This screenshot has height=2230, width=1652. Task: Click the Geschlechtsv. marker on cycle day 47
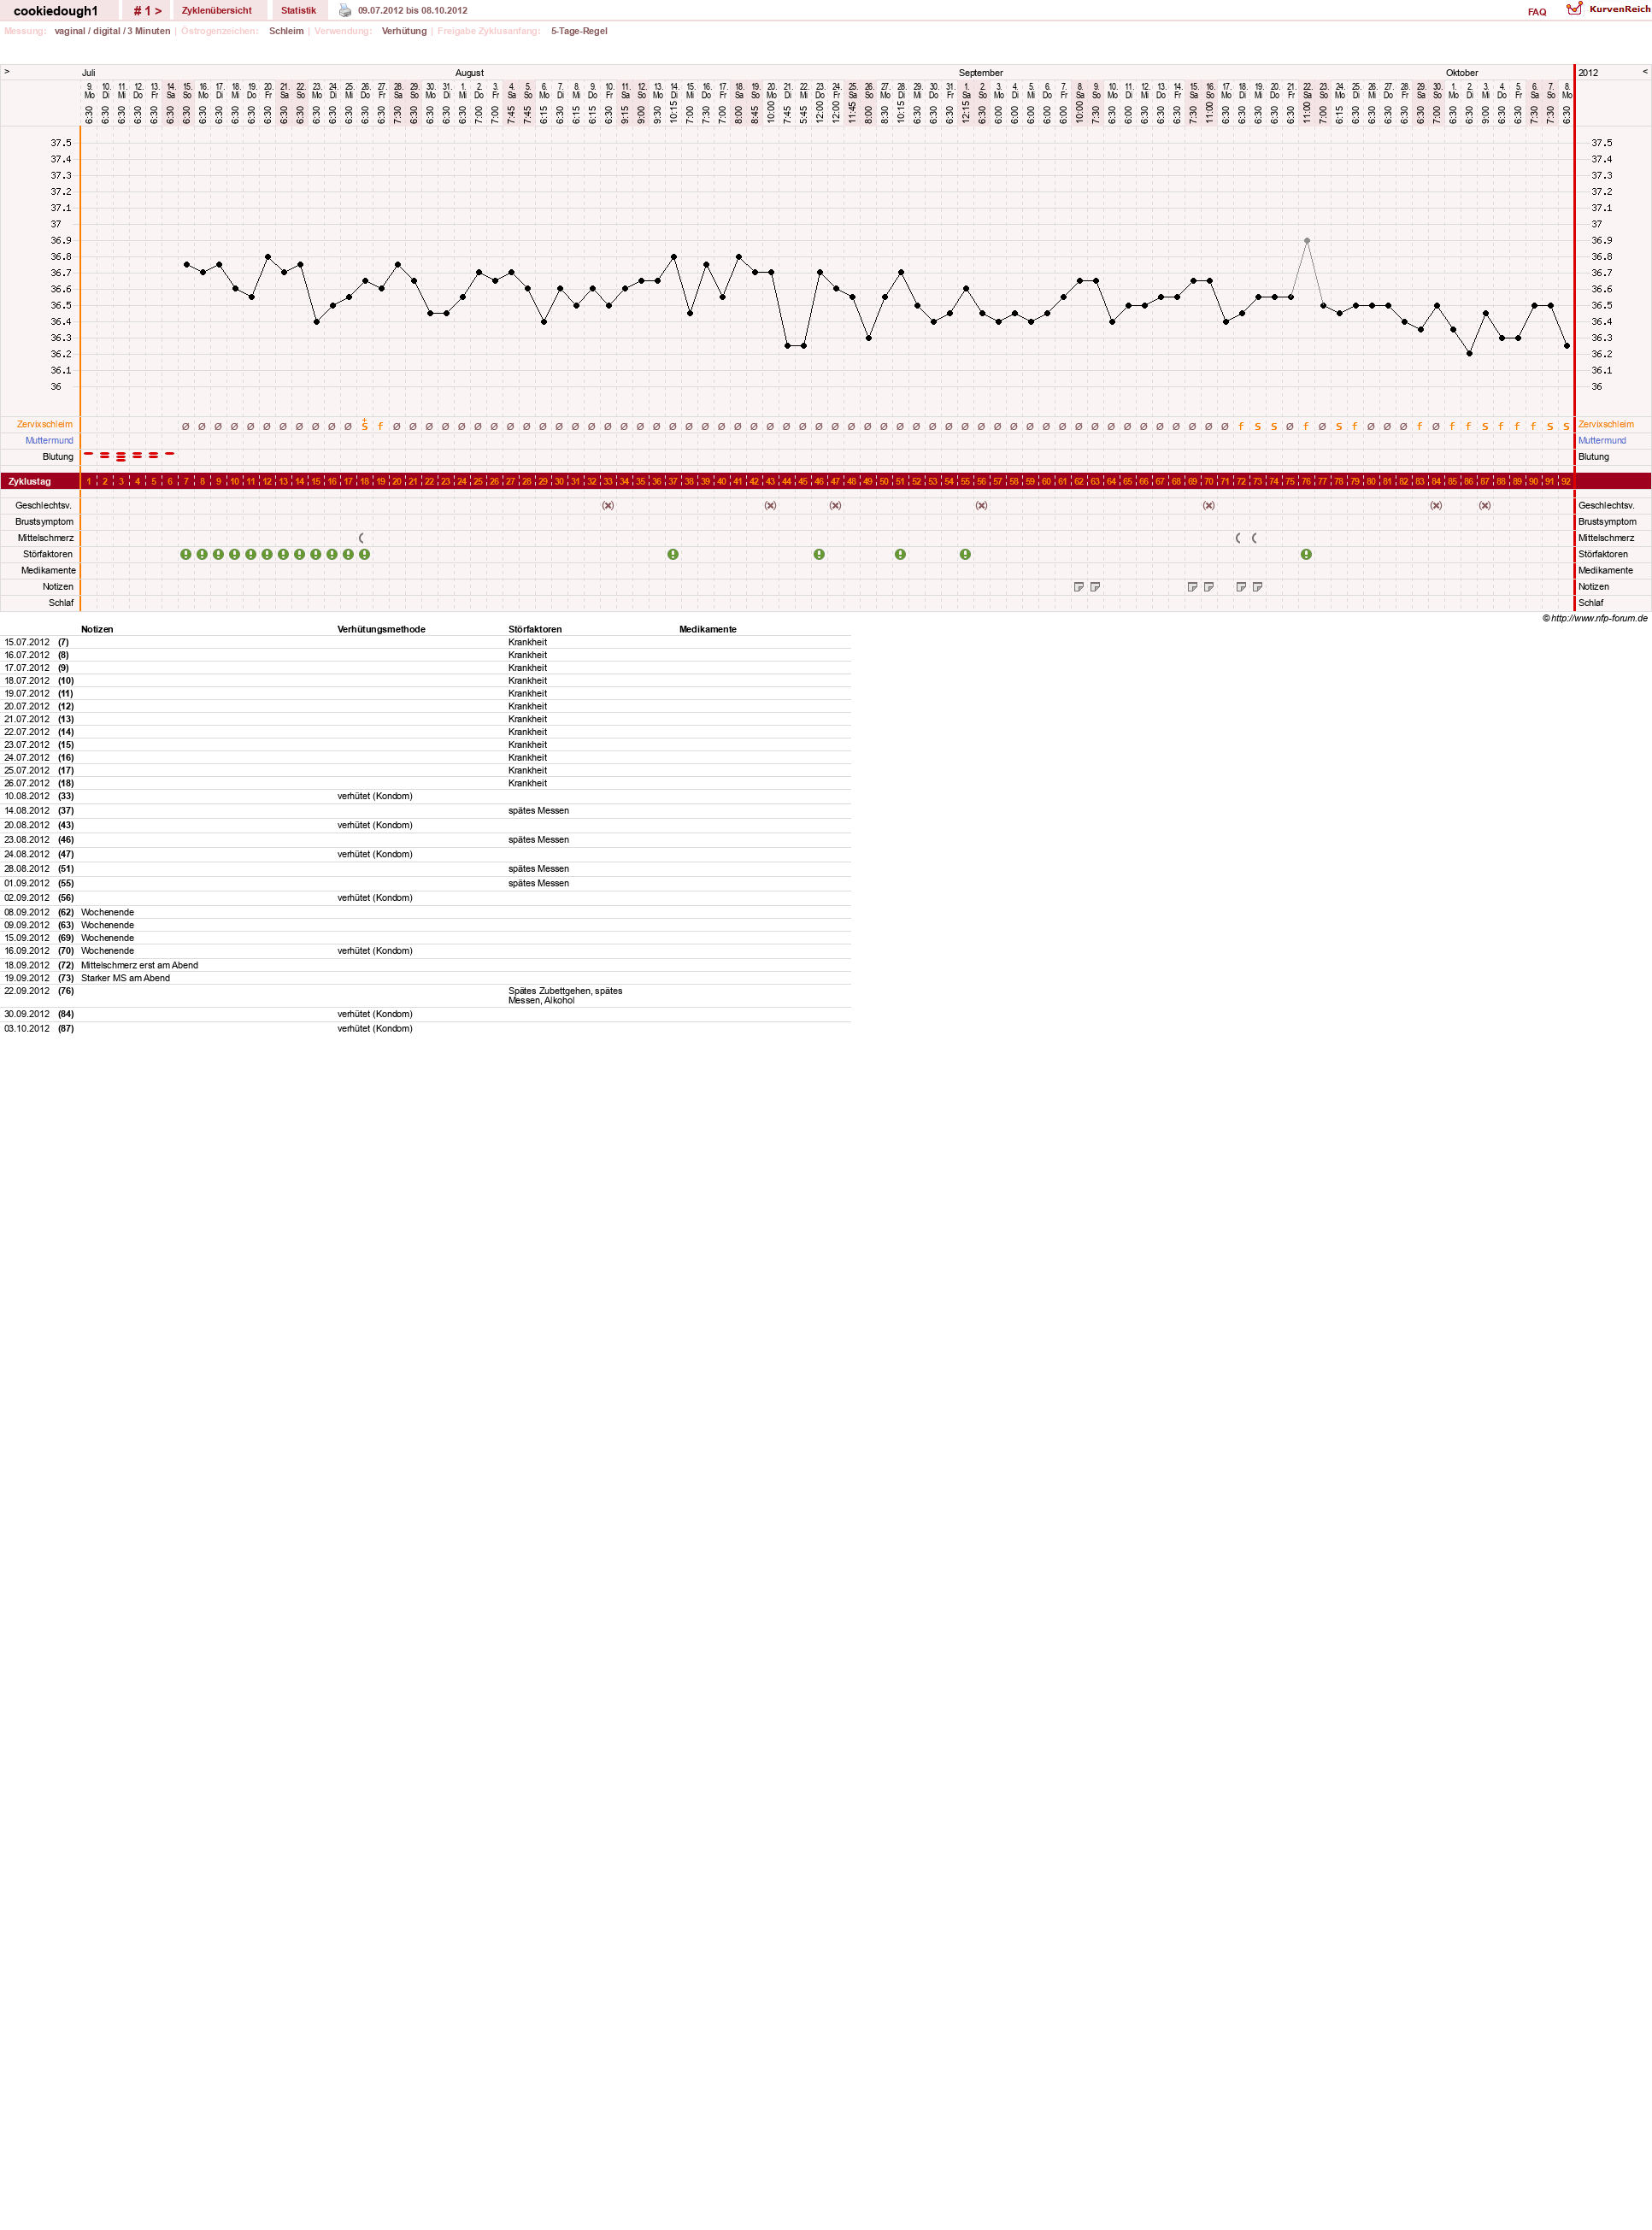coord(835,506)
